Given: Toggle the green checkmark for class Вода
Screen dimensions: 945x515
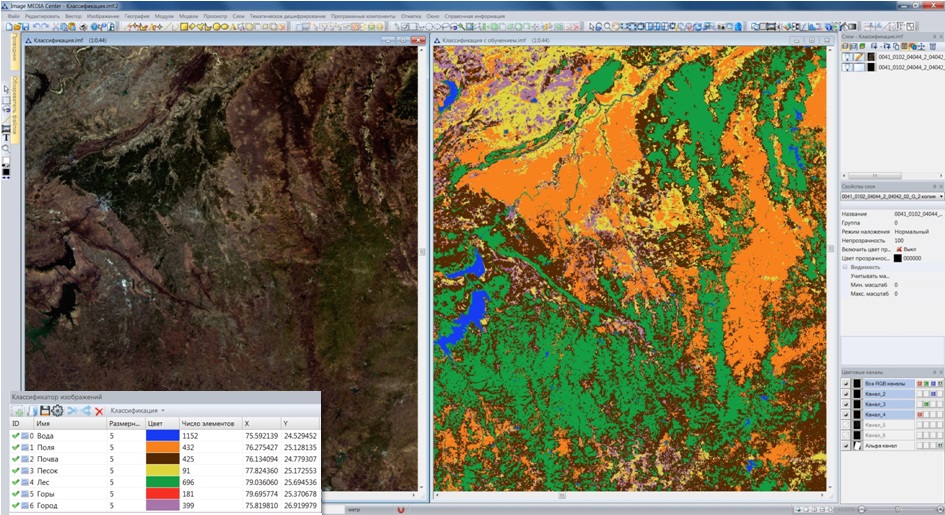Looking at the screenshot, I should [x=16, y=435].
